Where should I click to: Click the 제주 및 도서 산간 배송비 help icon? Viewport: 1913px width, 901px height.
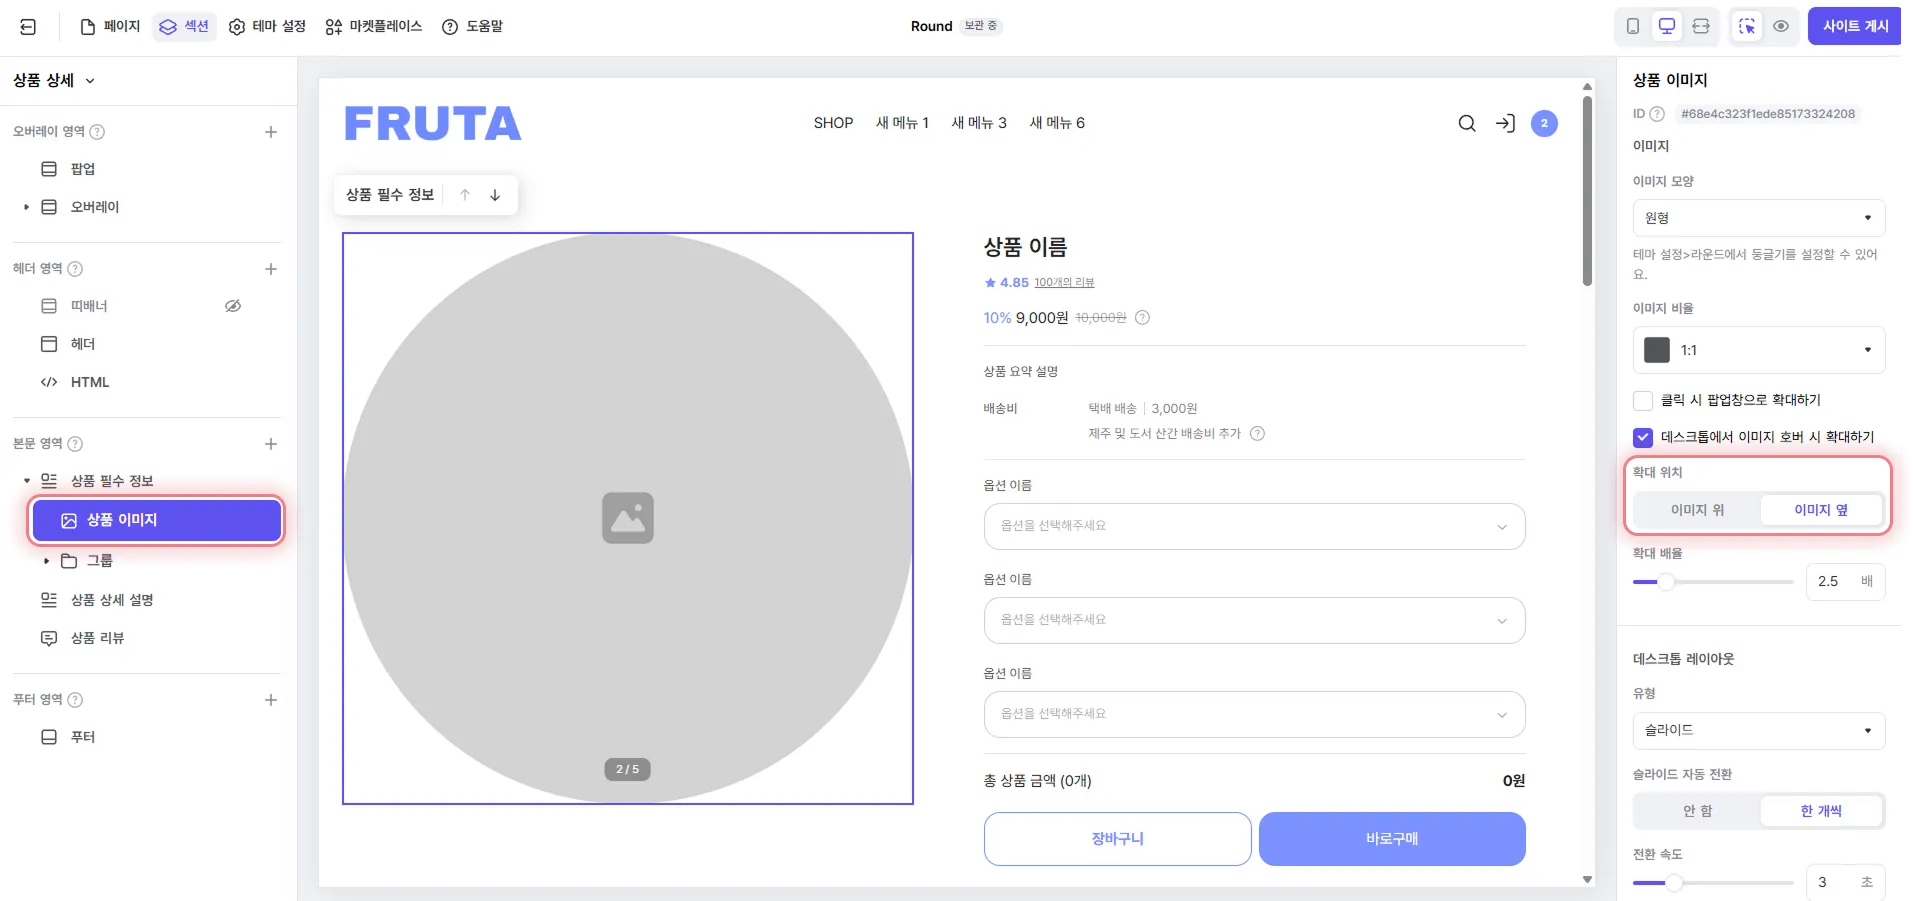click(x=1258, y=434)
